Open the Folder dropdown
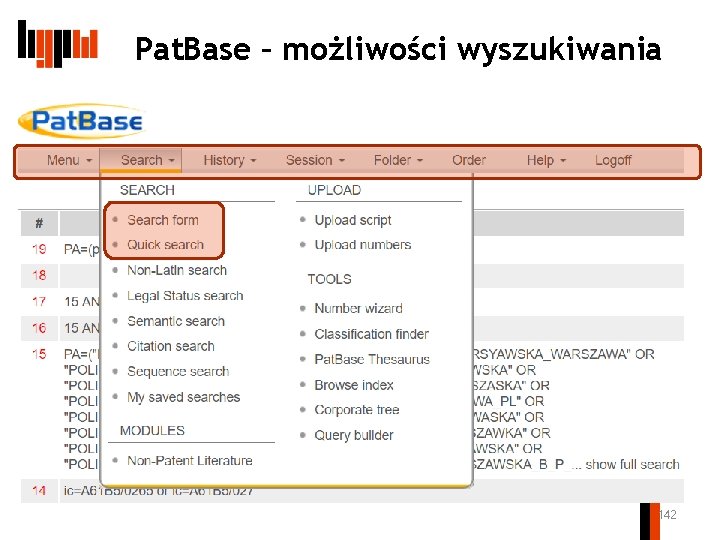The image size is (720, 540). 398,160
